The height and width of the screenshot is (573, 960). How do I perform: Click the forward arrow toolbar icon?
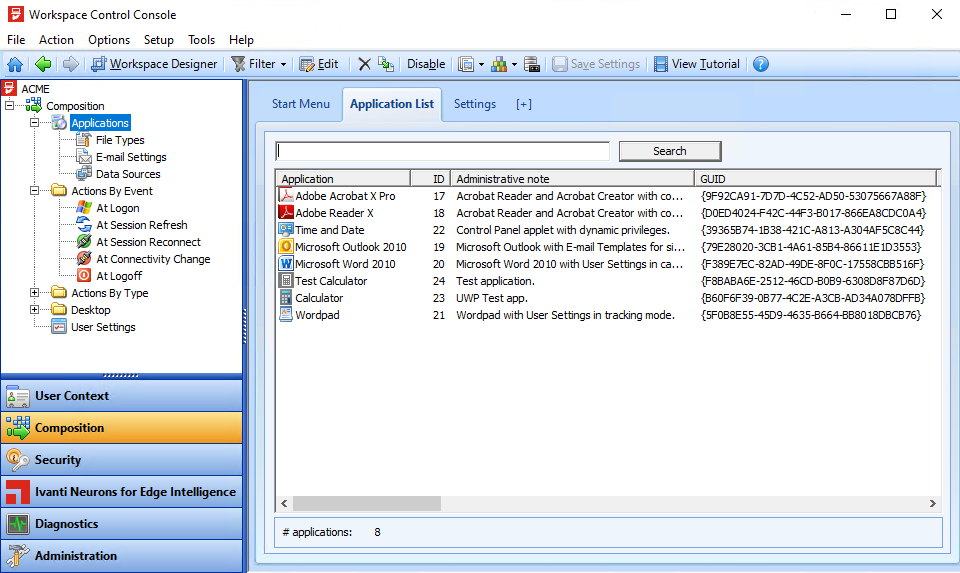[x=70, y=64]
